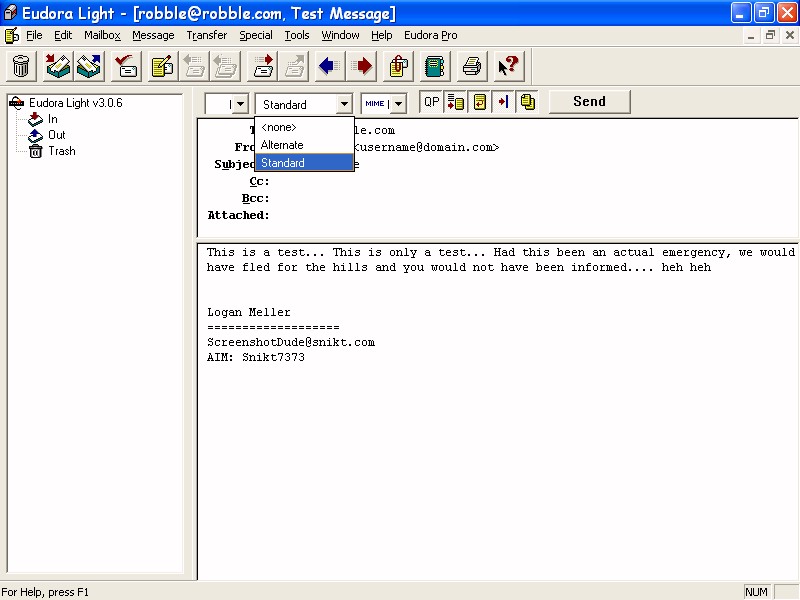This screenshot has height=600, width=800.
Task: Click the NUM indicator in the status bar
Action: pyautogui.click(x=756, y=592)
